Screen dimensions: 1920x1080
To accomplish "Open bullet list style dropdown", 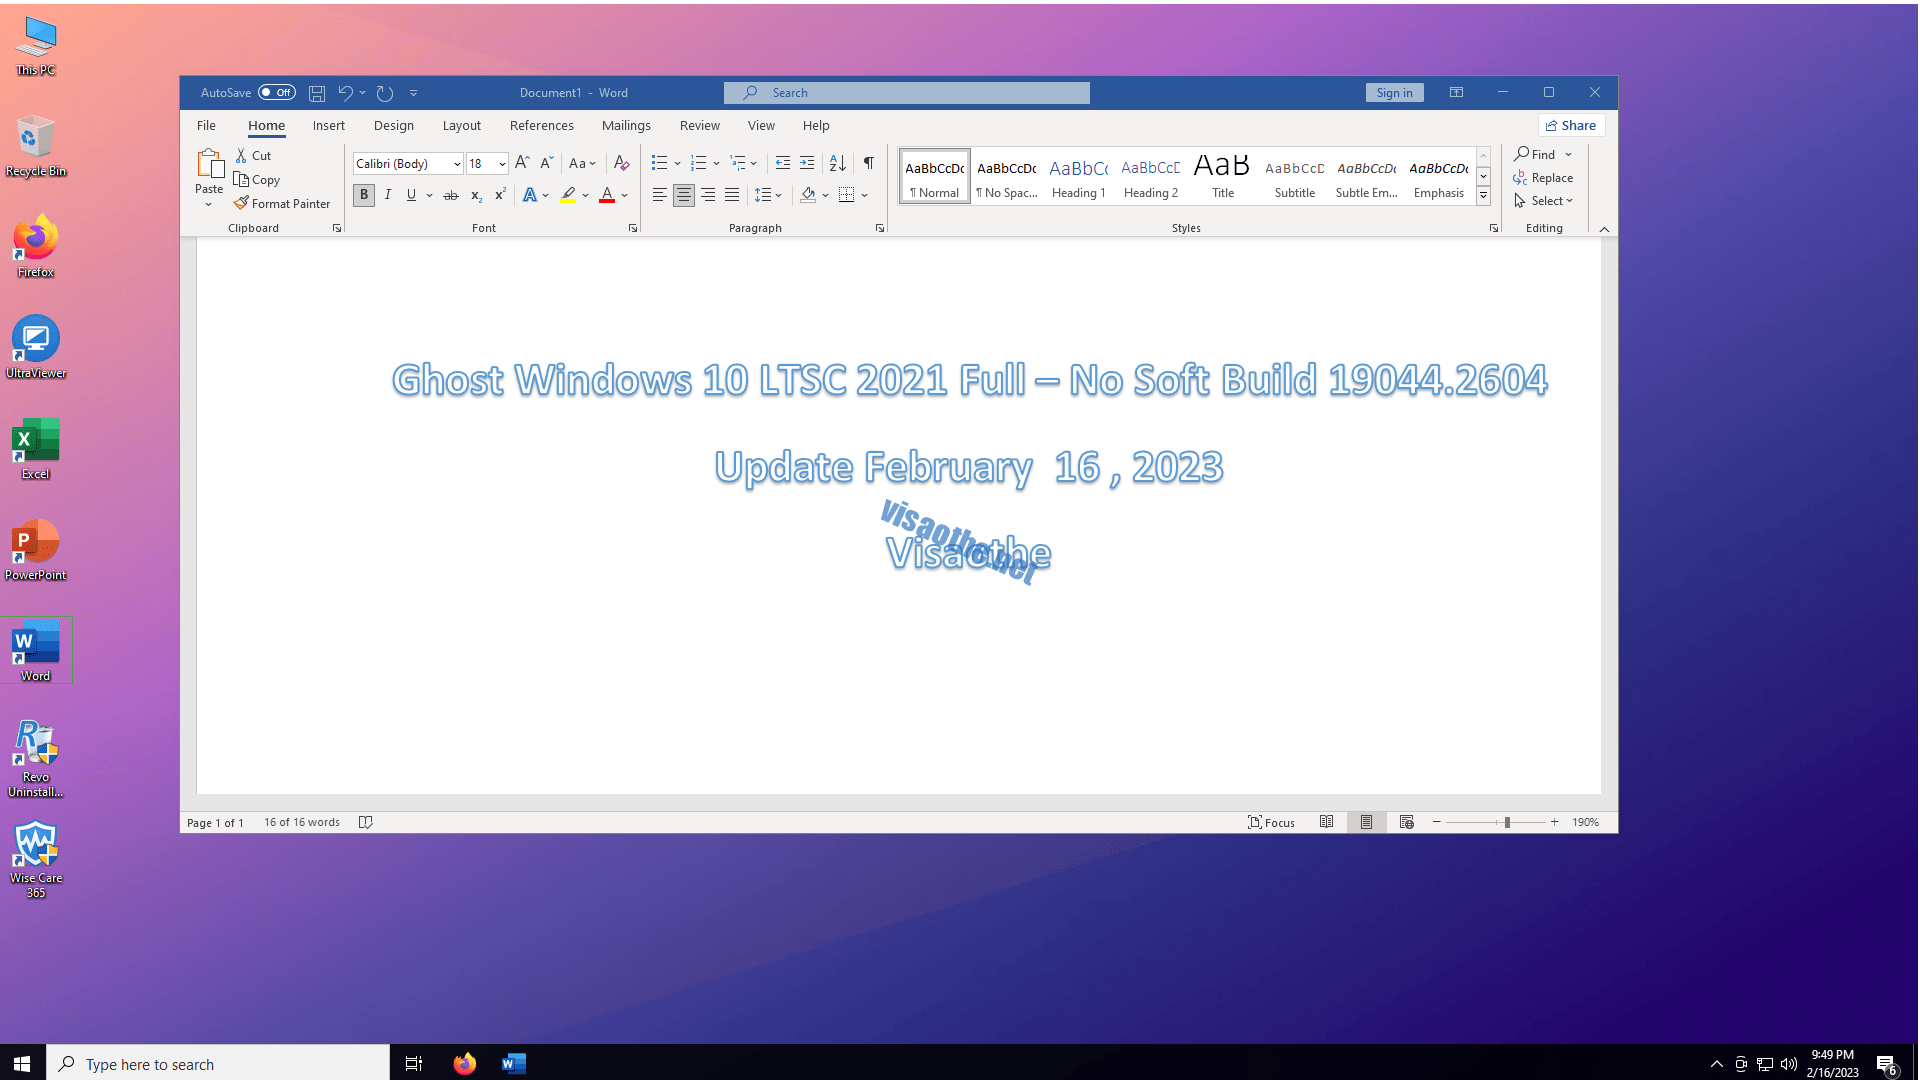I will (x=677, y=163).
